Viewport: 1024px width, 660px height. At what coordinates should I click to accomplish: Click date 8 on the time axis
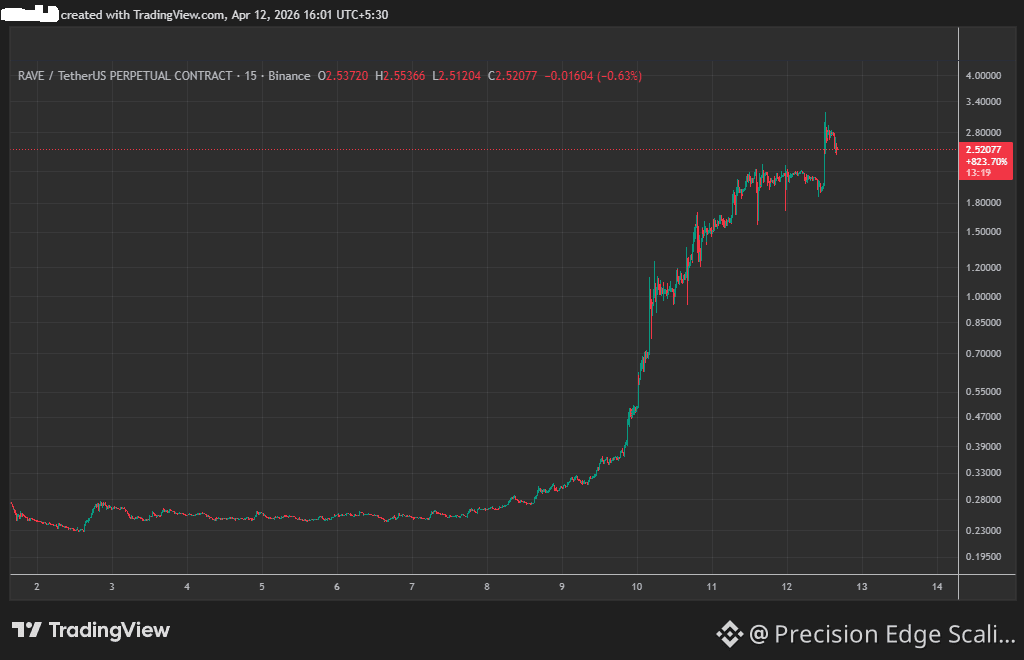point(487,587)
